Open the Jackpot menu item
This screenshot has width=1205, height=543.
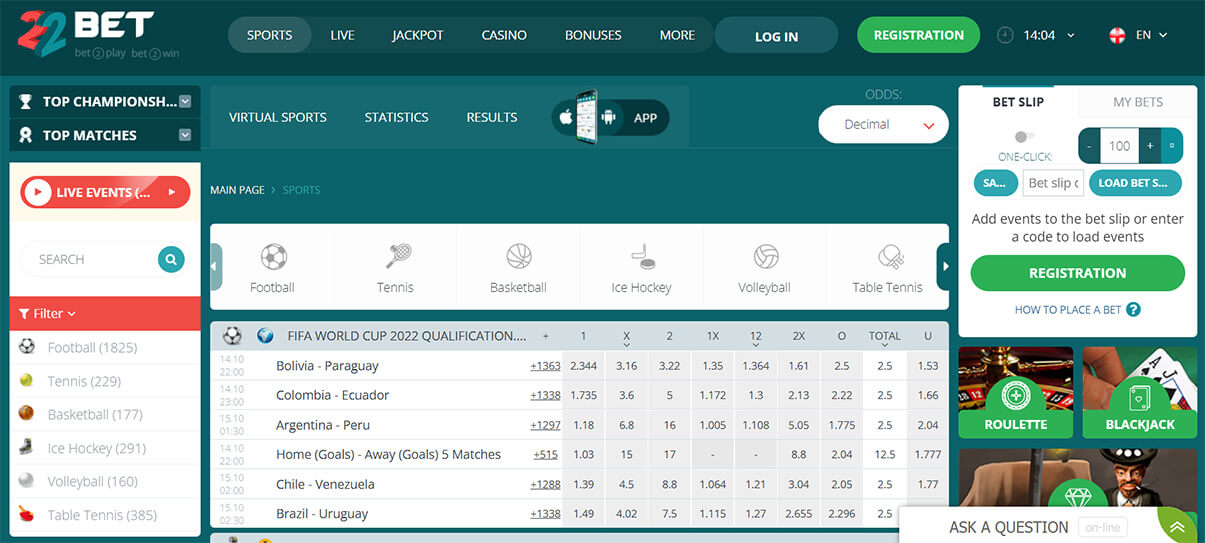[418, 35]
